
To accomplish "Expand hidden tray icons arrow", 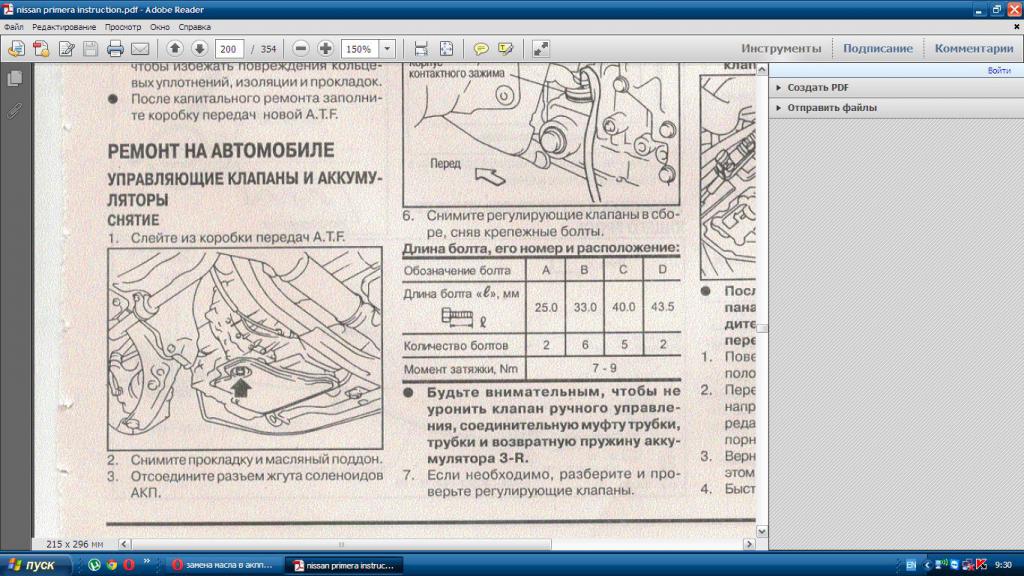I will click(x=927, y=565).
